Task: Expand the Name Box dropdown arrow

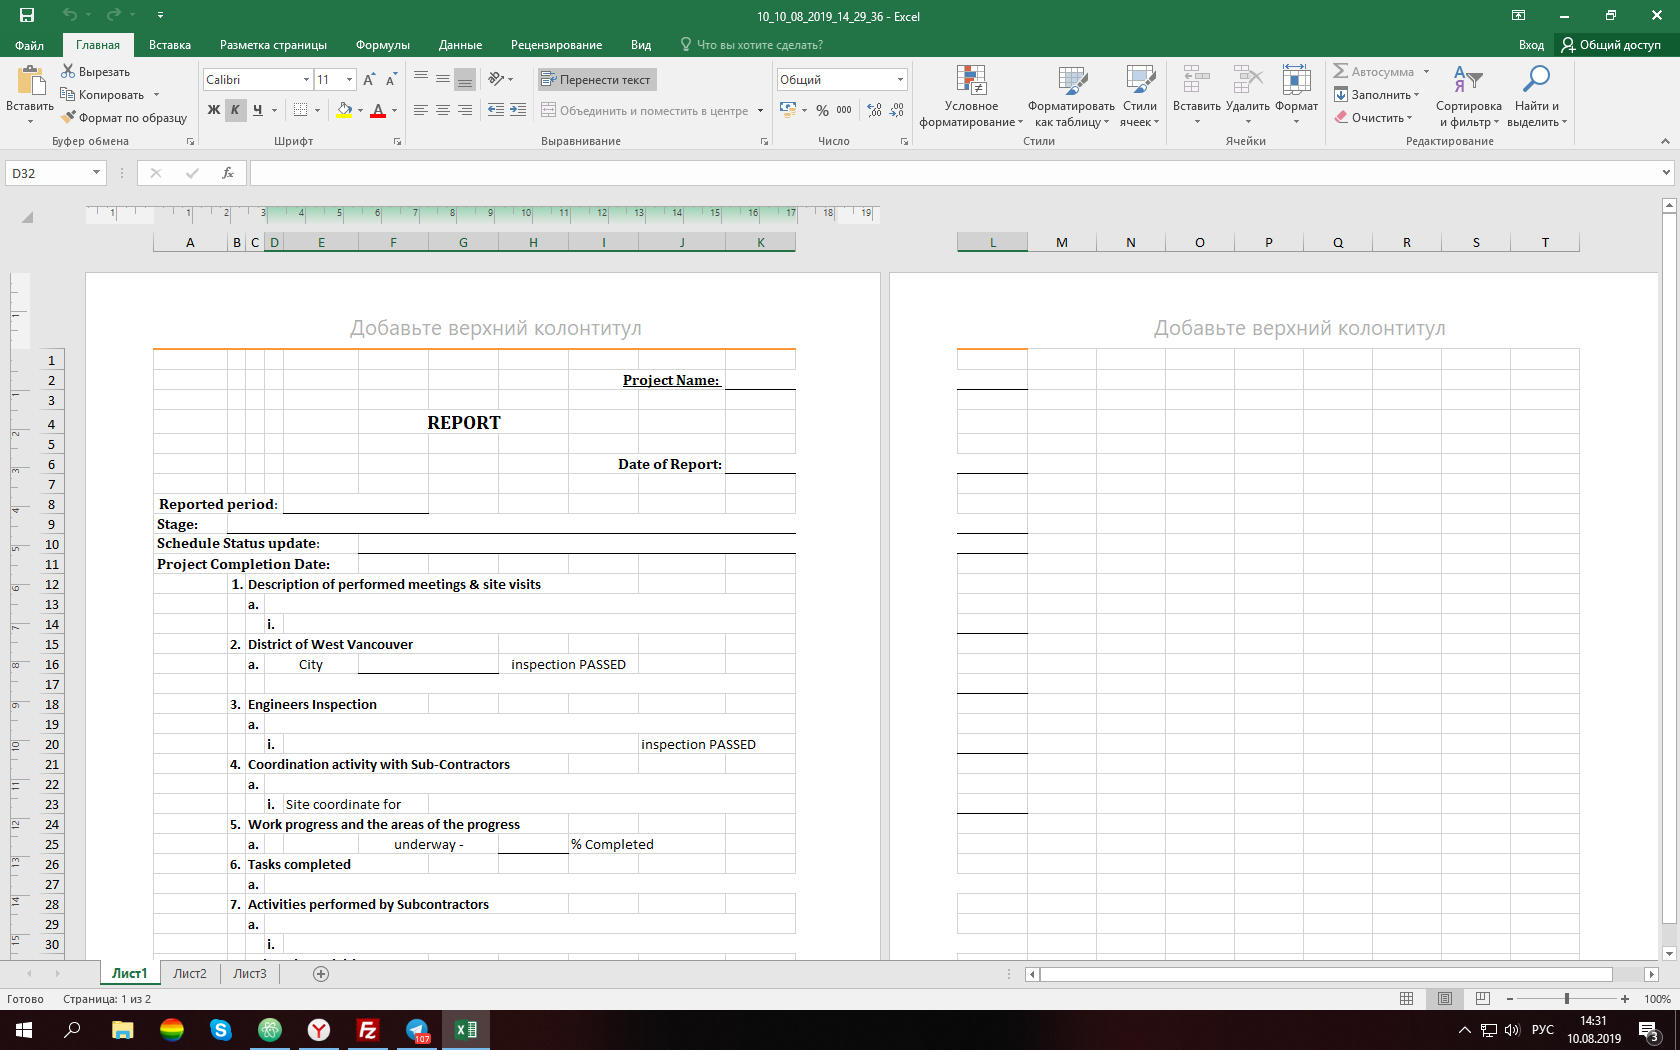Action: click(x=96, y=173)
